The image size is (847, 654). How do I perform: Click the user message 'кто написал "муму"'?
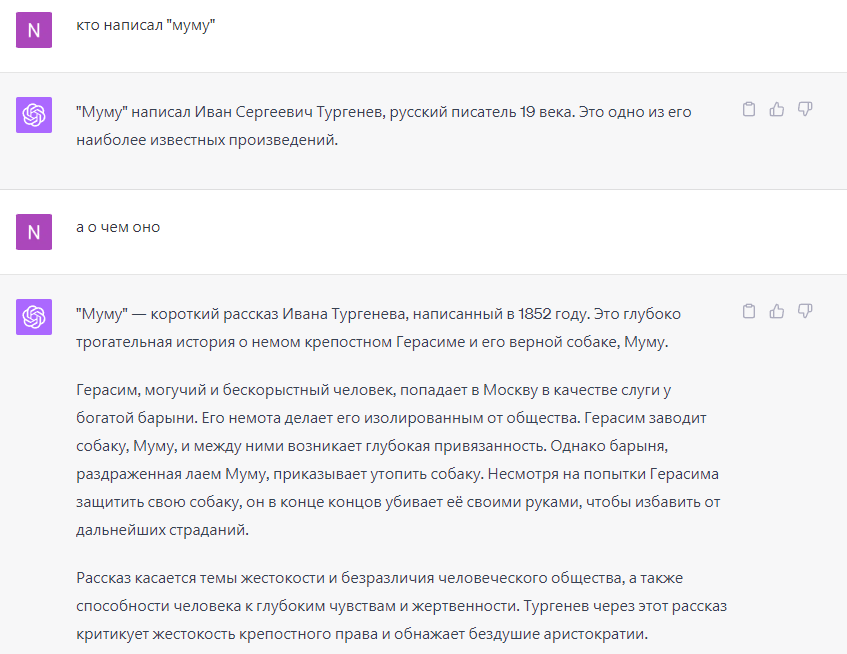[x=146, y=25]
